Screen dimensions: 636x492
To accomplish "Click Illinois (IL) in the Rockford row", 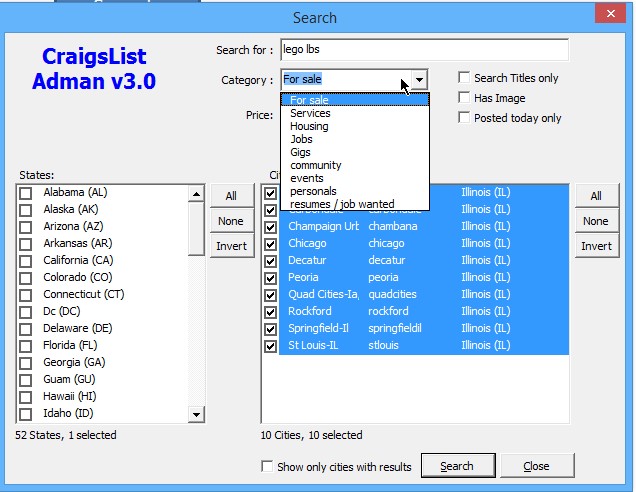I will coord(486,311).
